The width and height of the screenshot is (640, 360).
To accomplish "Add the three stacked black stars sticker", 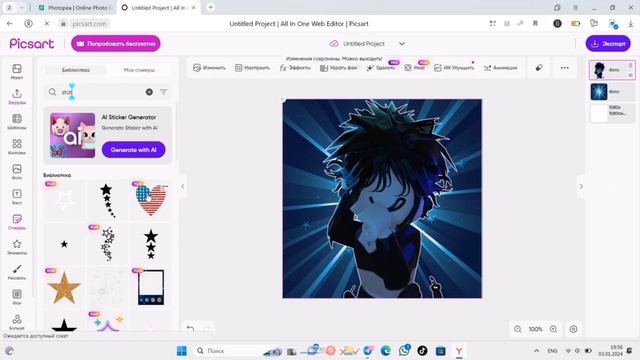I will pyautogui.click(x=151, y=244).
